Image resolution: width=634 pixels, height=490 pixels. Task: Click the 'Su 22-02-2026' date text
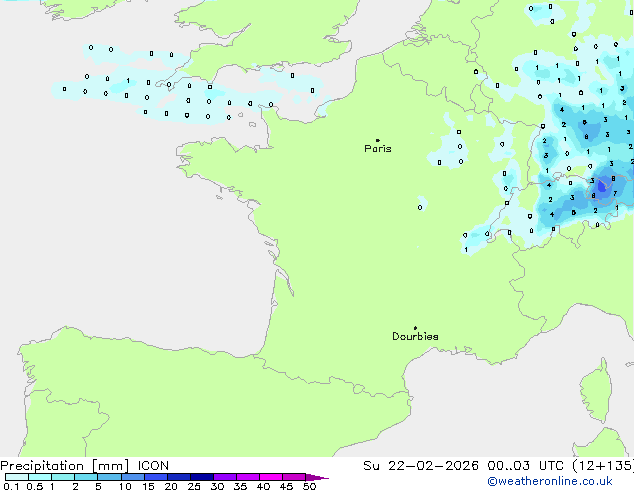pyautogui.click(x=421, y=466)
